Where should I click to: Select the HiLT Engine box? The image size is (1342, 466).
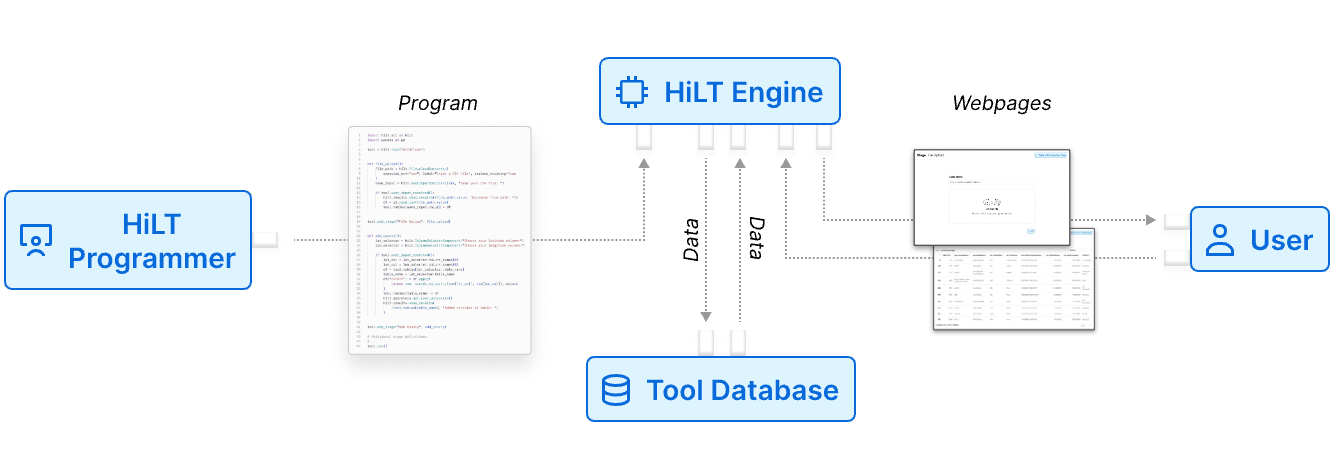[719, 93]
